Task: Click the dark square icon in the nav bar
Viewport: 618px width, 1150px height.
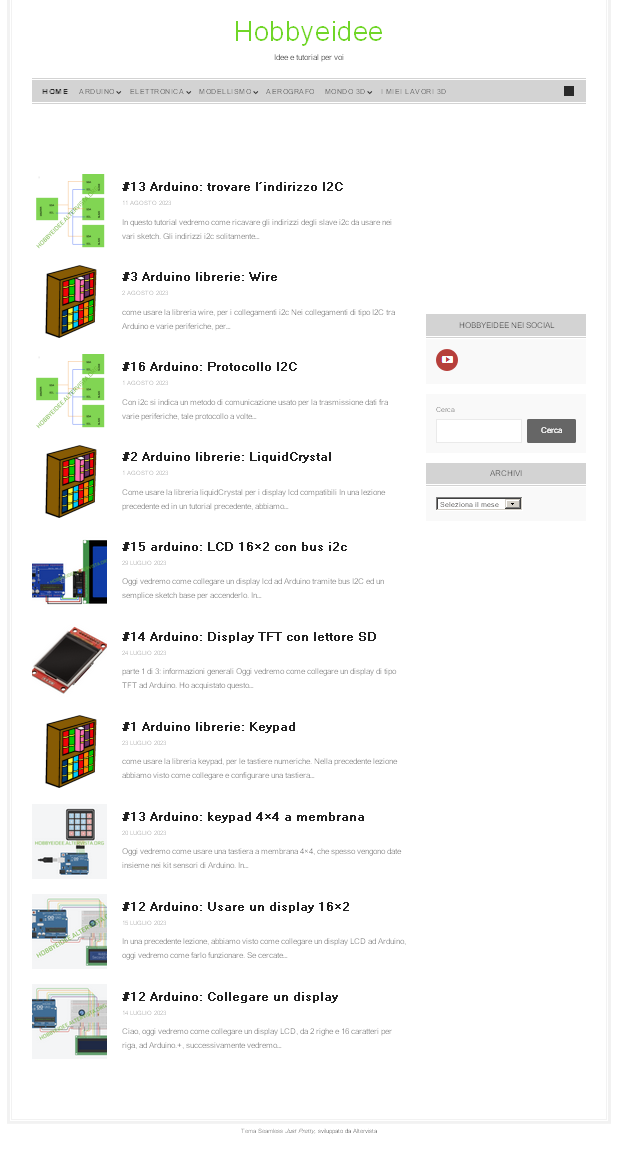Action: 569,91
